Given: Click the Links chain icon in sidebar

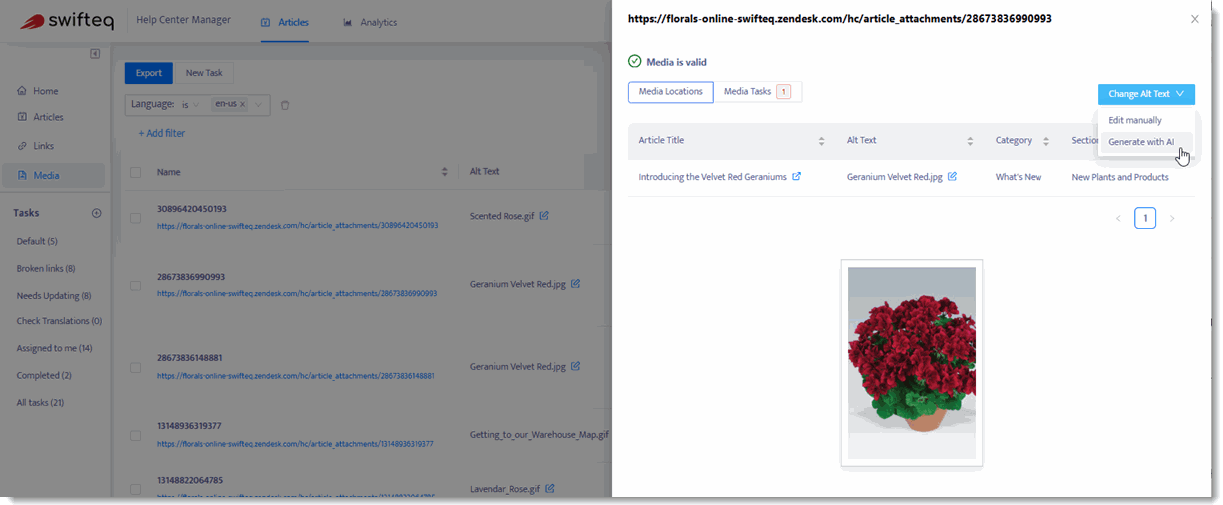Looking at the screenshot, I should [x=22, y=146].
